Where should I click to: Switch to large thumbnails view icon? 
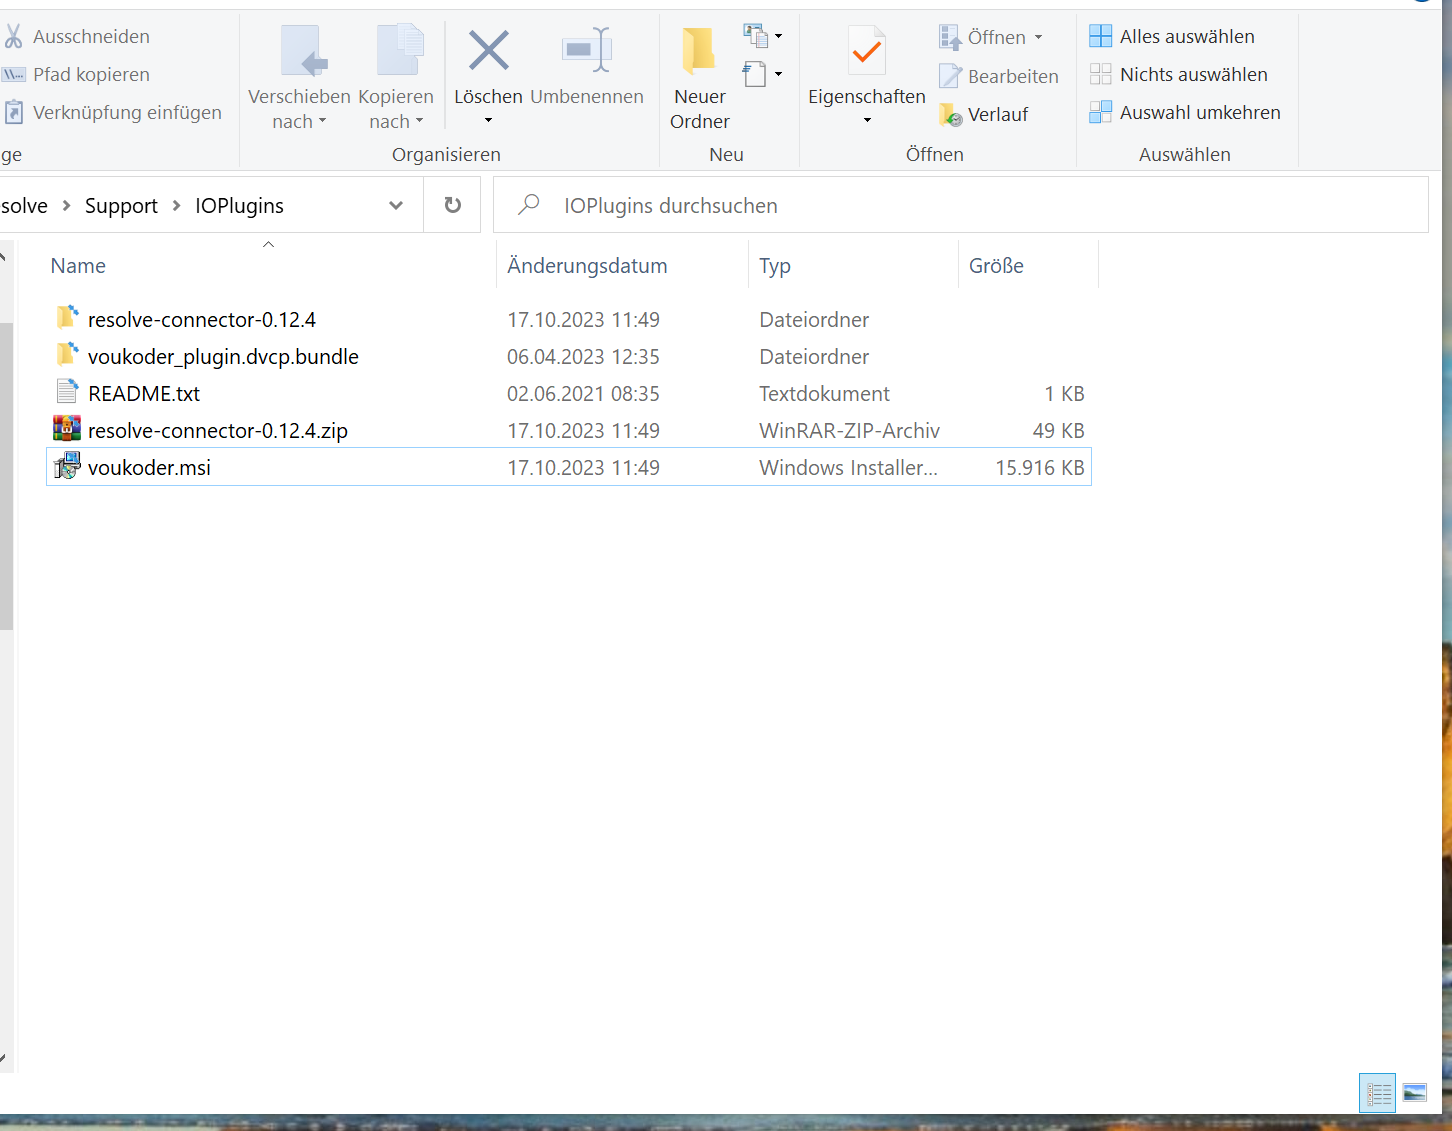(x=1415, y=1093)
